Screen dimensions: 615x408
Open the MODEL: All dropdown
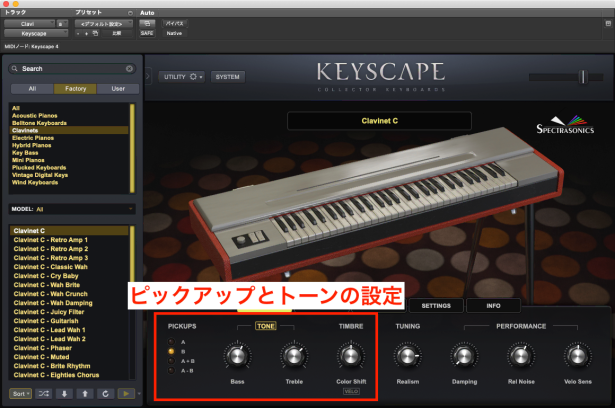pos(72,209)
